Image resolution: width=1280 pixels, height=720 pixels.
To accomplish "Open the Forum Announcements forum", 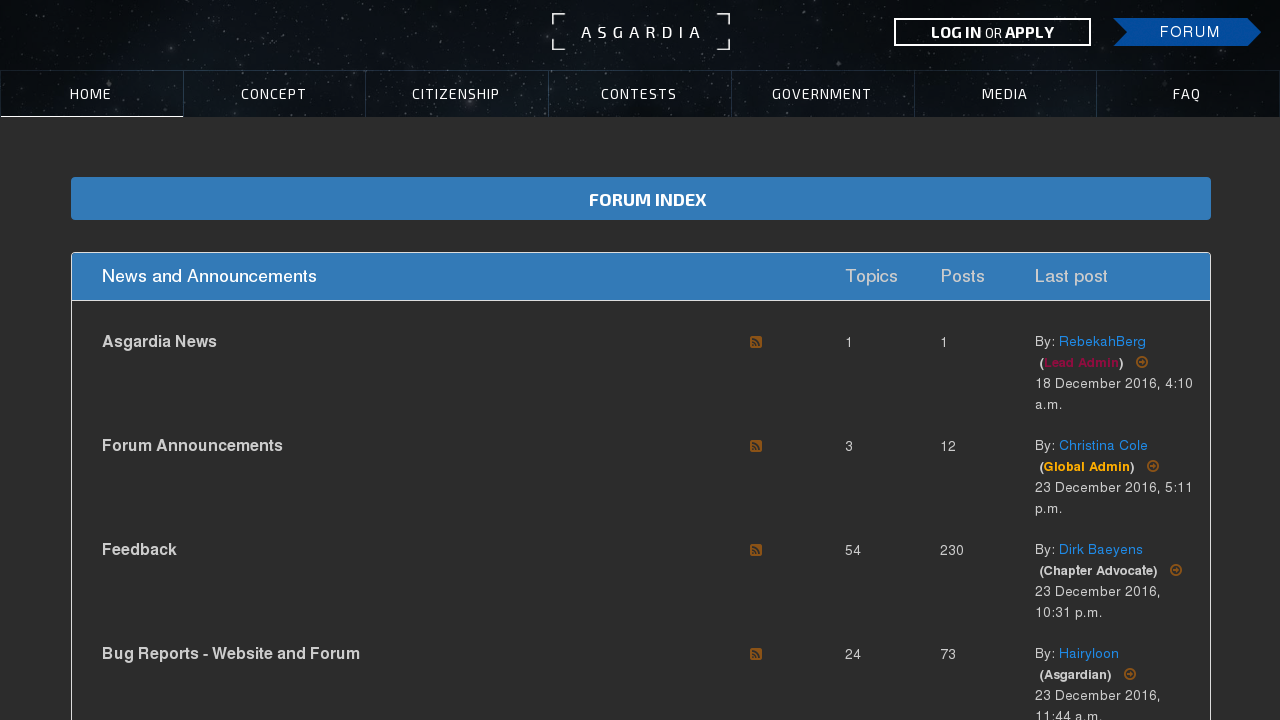I will tap(192, 446).
